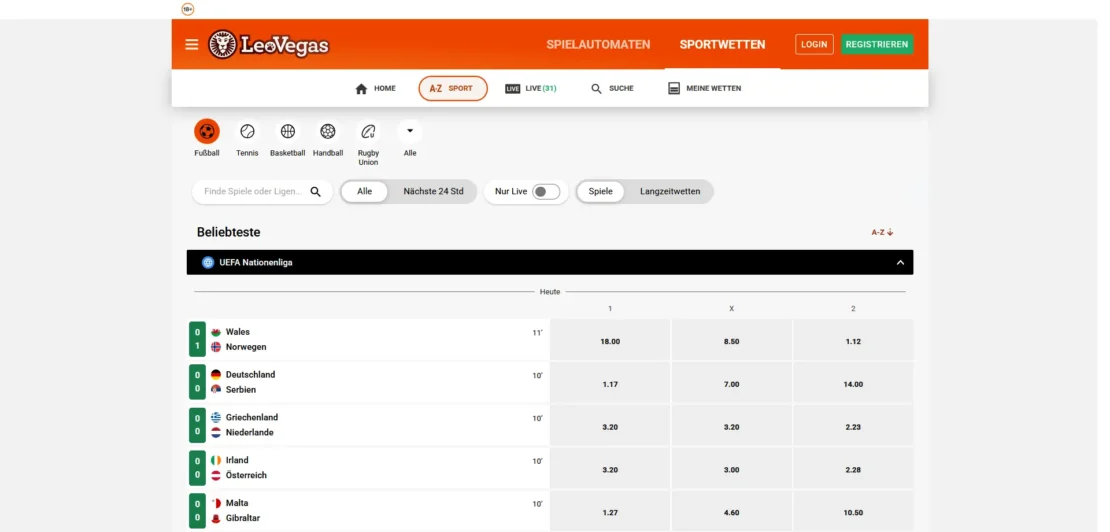Toggle the Nur Live switch
The height and width of the screenshot is (532, 1110).
[546, 192]
